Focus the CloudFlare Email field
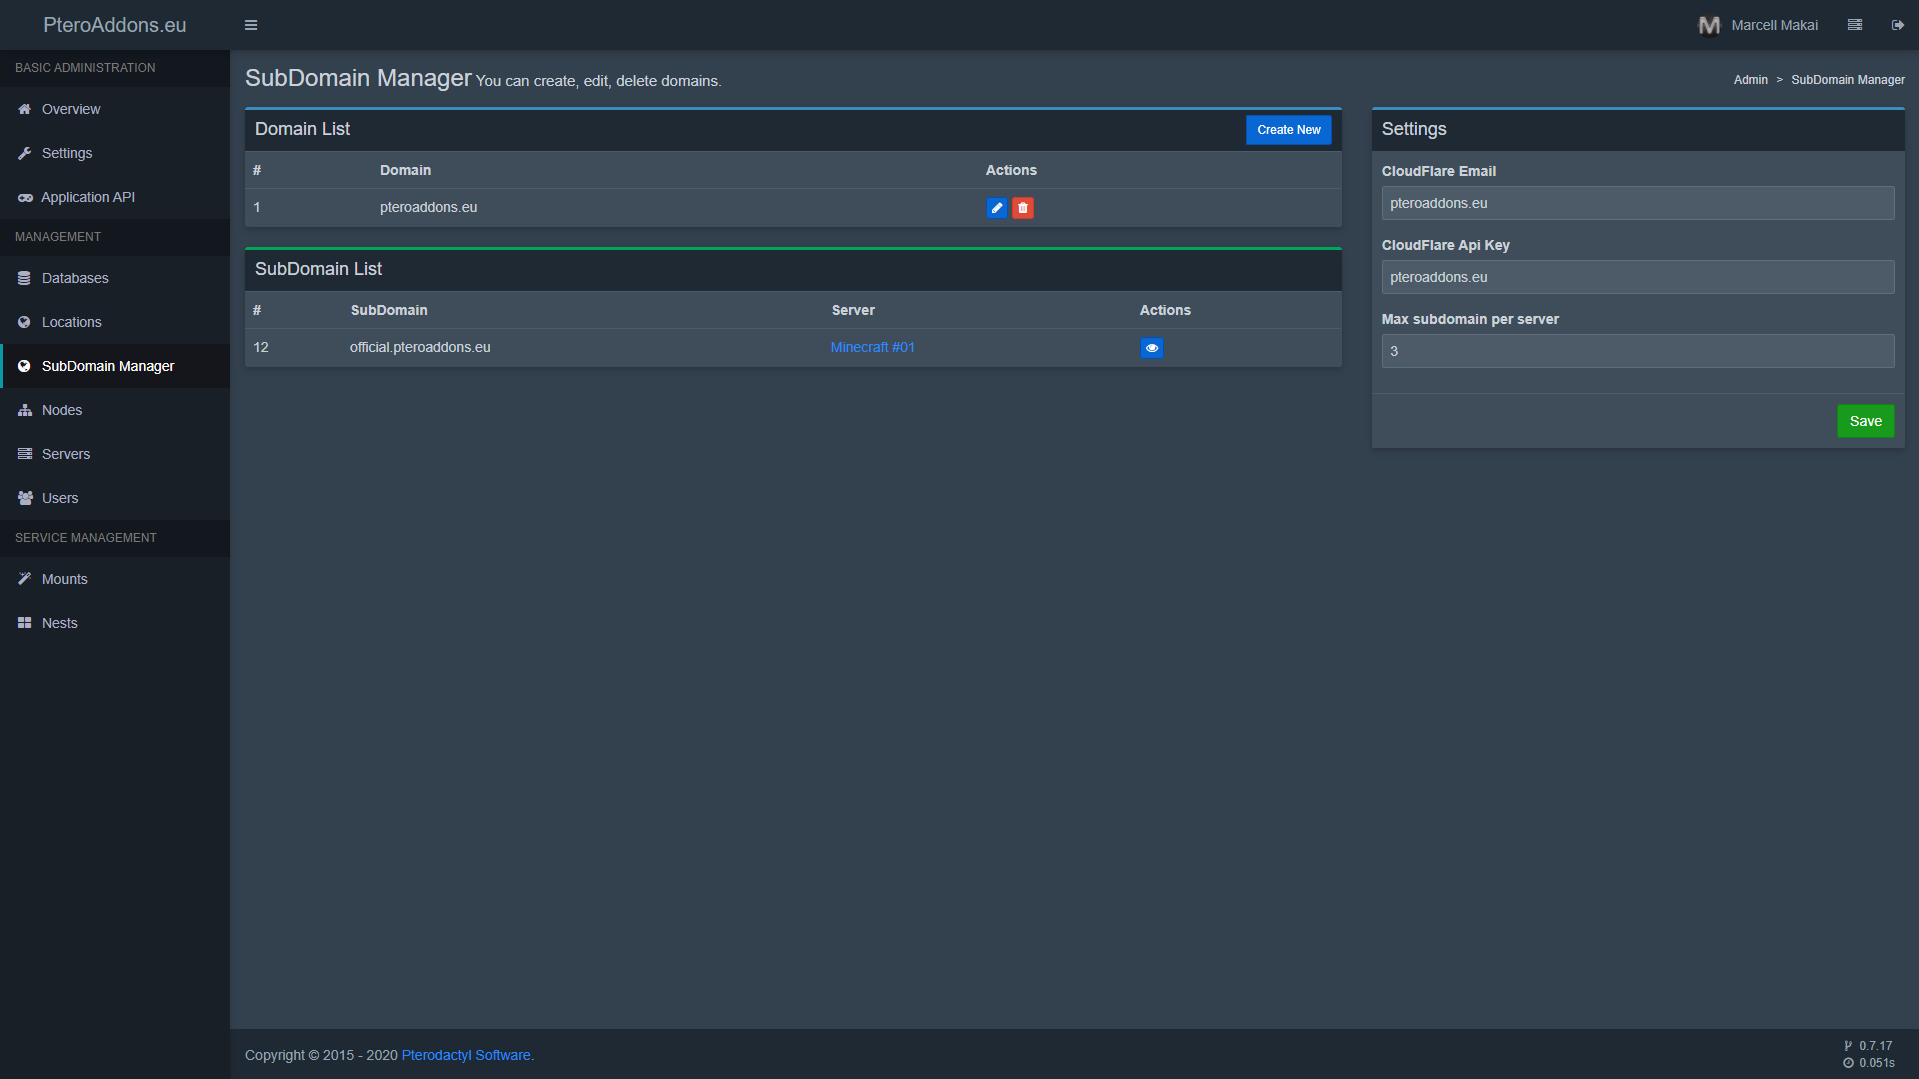The width and height of the screenshot is (1919, 1079). coord(1637,203)
